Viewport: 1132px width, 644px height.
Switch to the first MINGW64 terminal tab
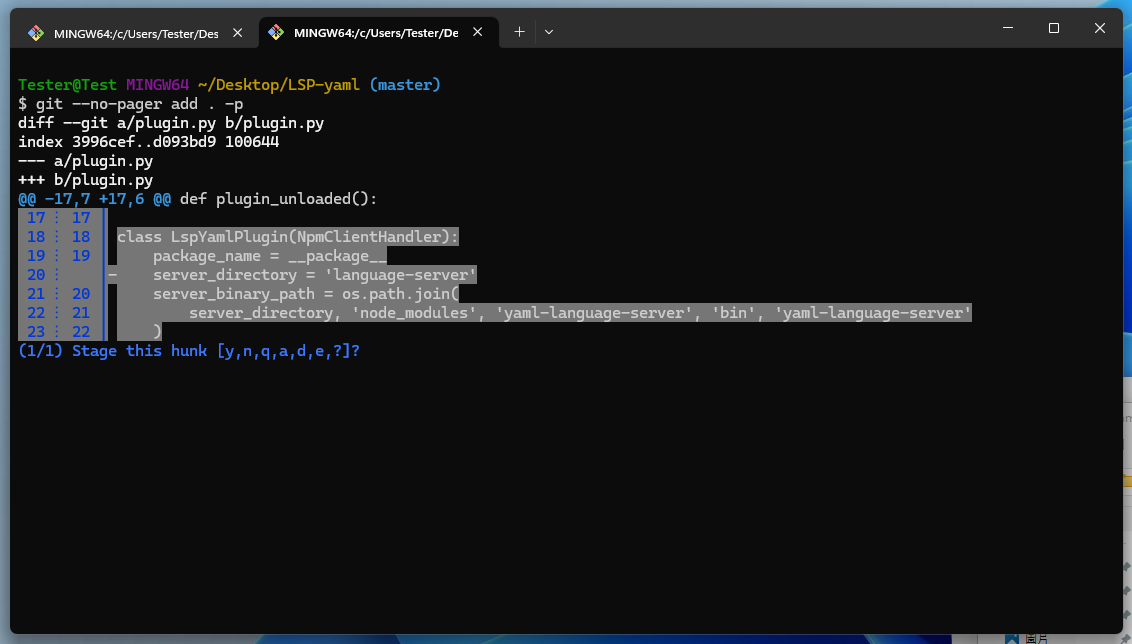[135, 33]
